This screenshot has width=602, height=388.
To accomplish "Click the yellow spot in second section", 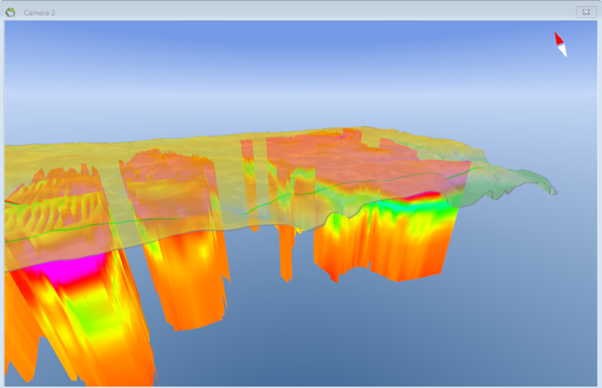I will coord(203,251).
